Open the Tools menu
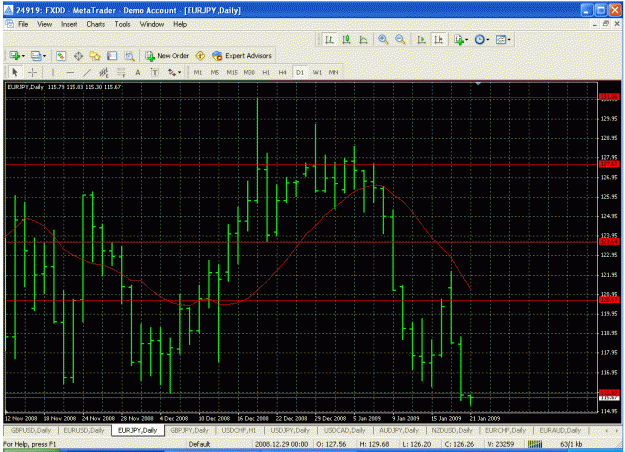The width and height of the screenshot is (625, 452). click(122, 24)
